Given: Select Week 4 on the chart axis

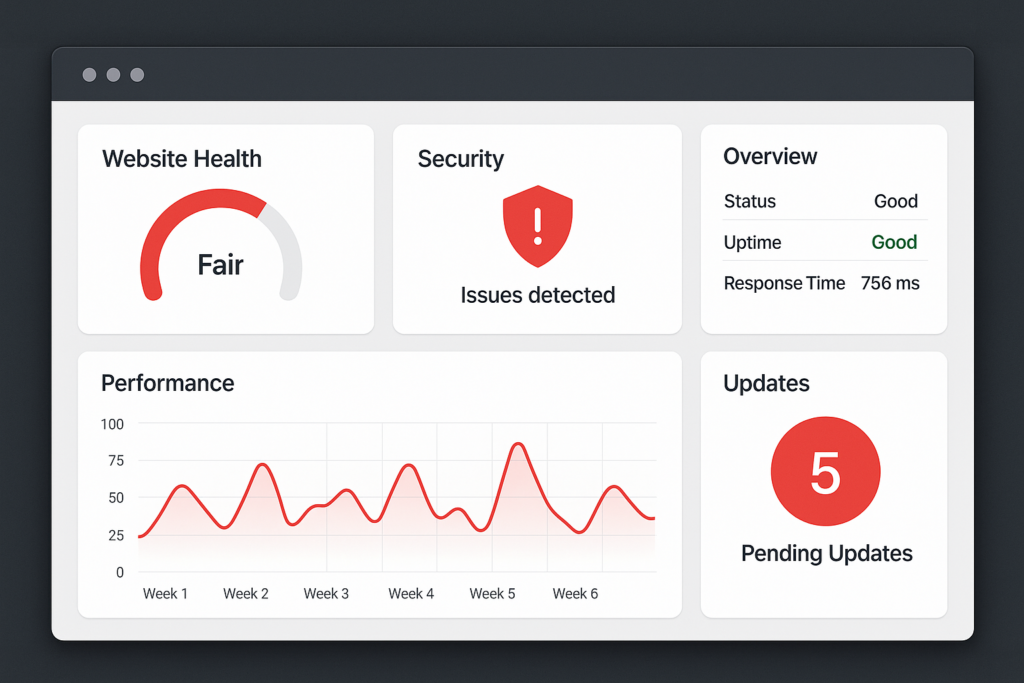Looking at the screenshot, I should pos(411,593).
